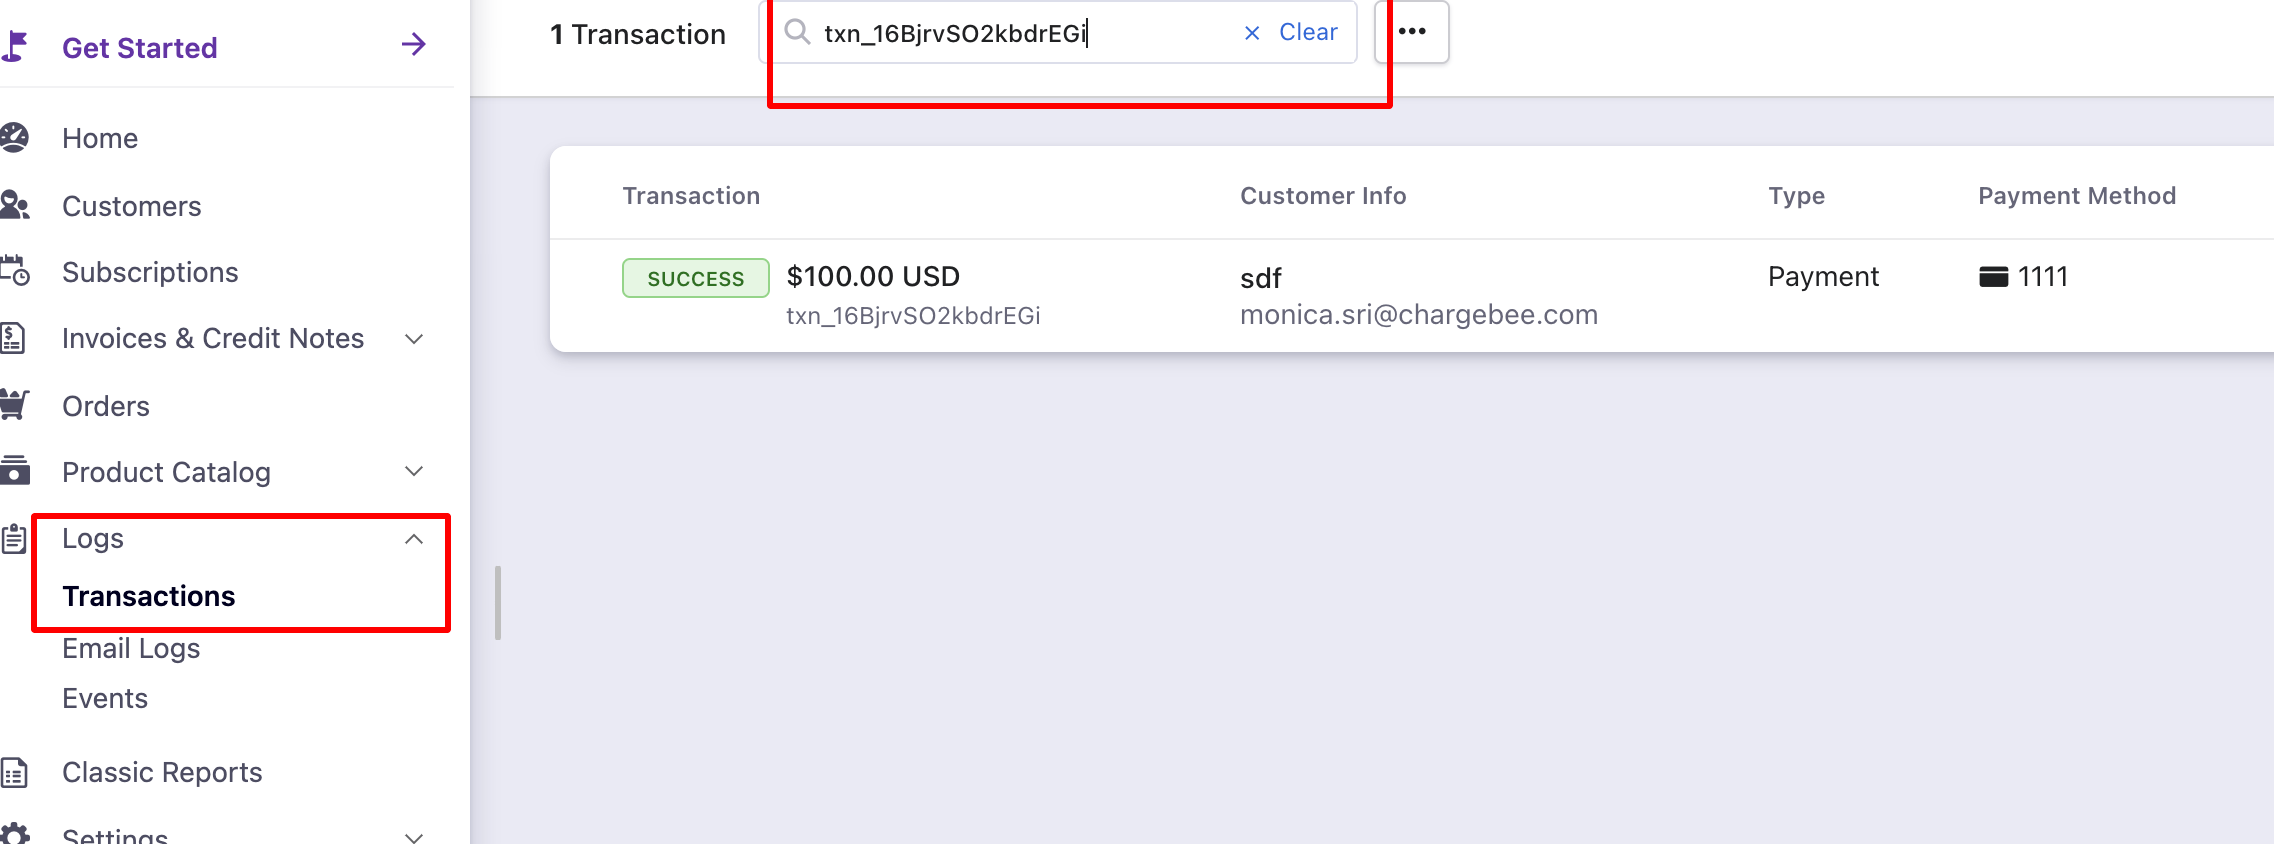This screenshot has width=2274, height=844.
Task: Collapse the Logs section chevron
Action: tap(414, 539)
